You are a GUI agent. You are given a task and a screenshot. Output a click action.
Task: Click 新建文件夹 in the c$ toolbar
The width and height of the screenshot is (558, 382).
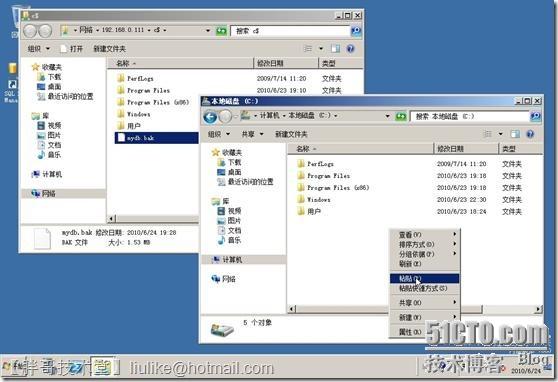(x=110, y=49)
